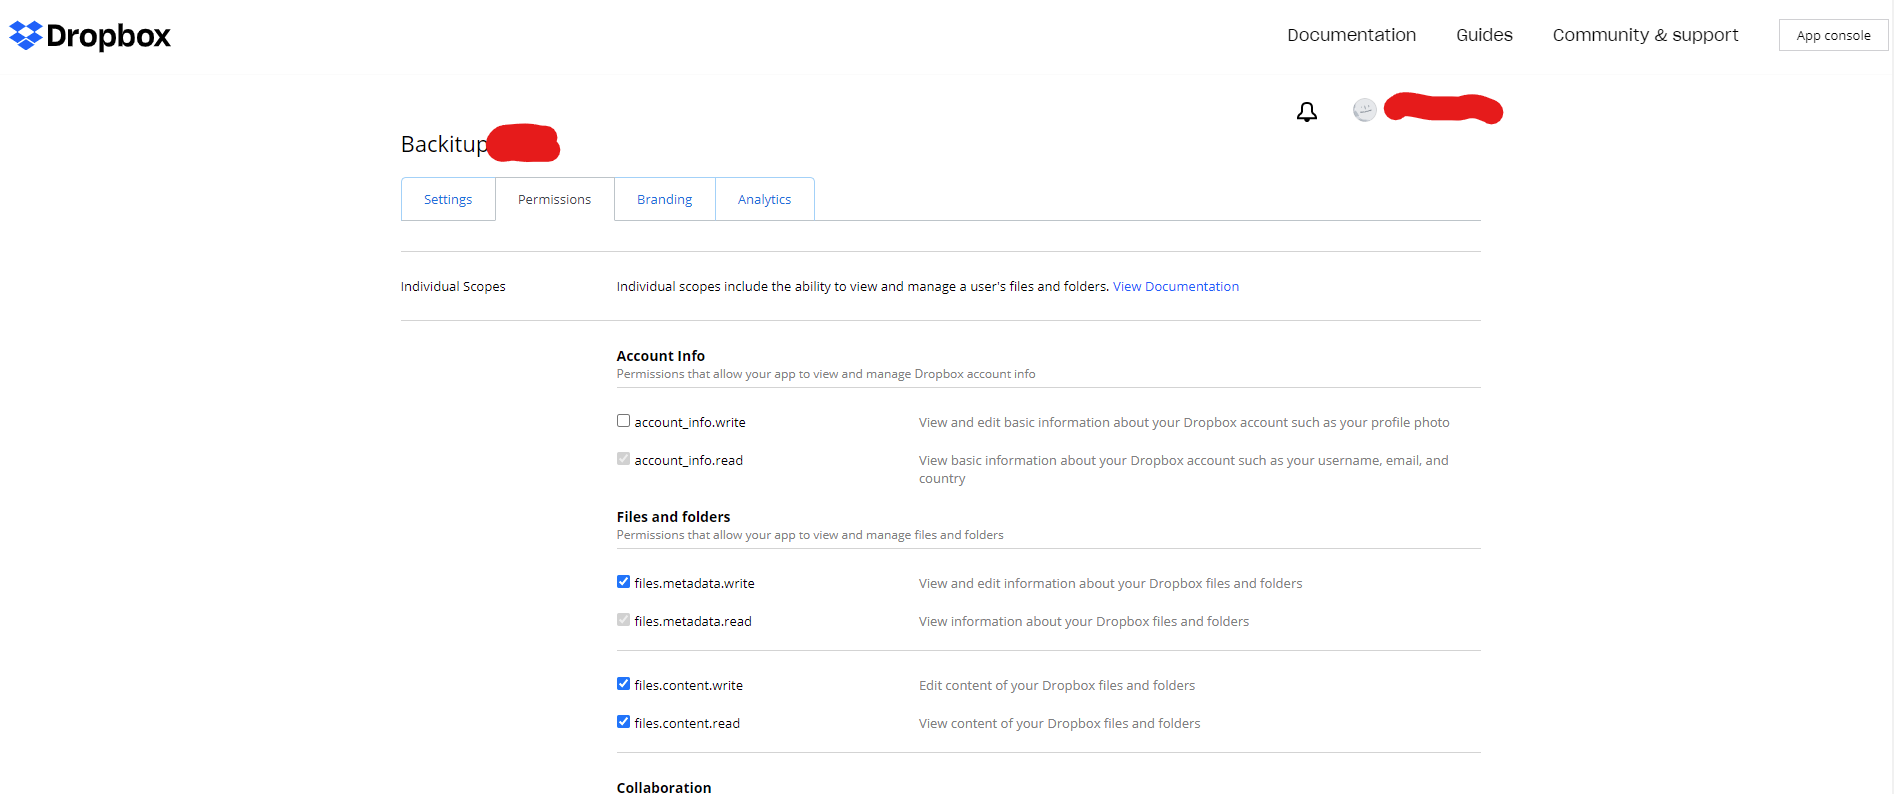Enable the account_info.write checkbox
This screenshot has height=794, width=1894.
[623, 421]
